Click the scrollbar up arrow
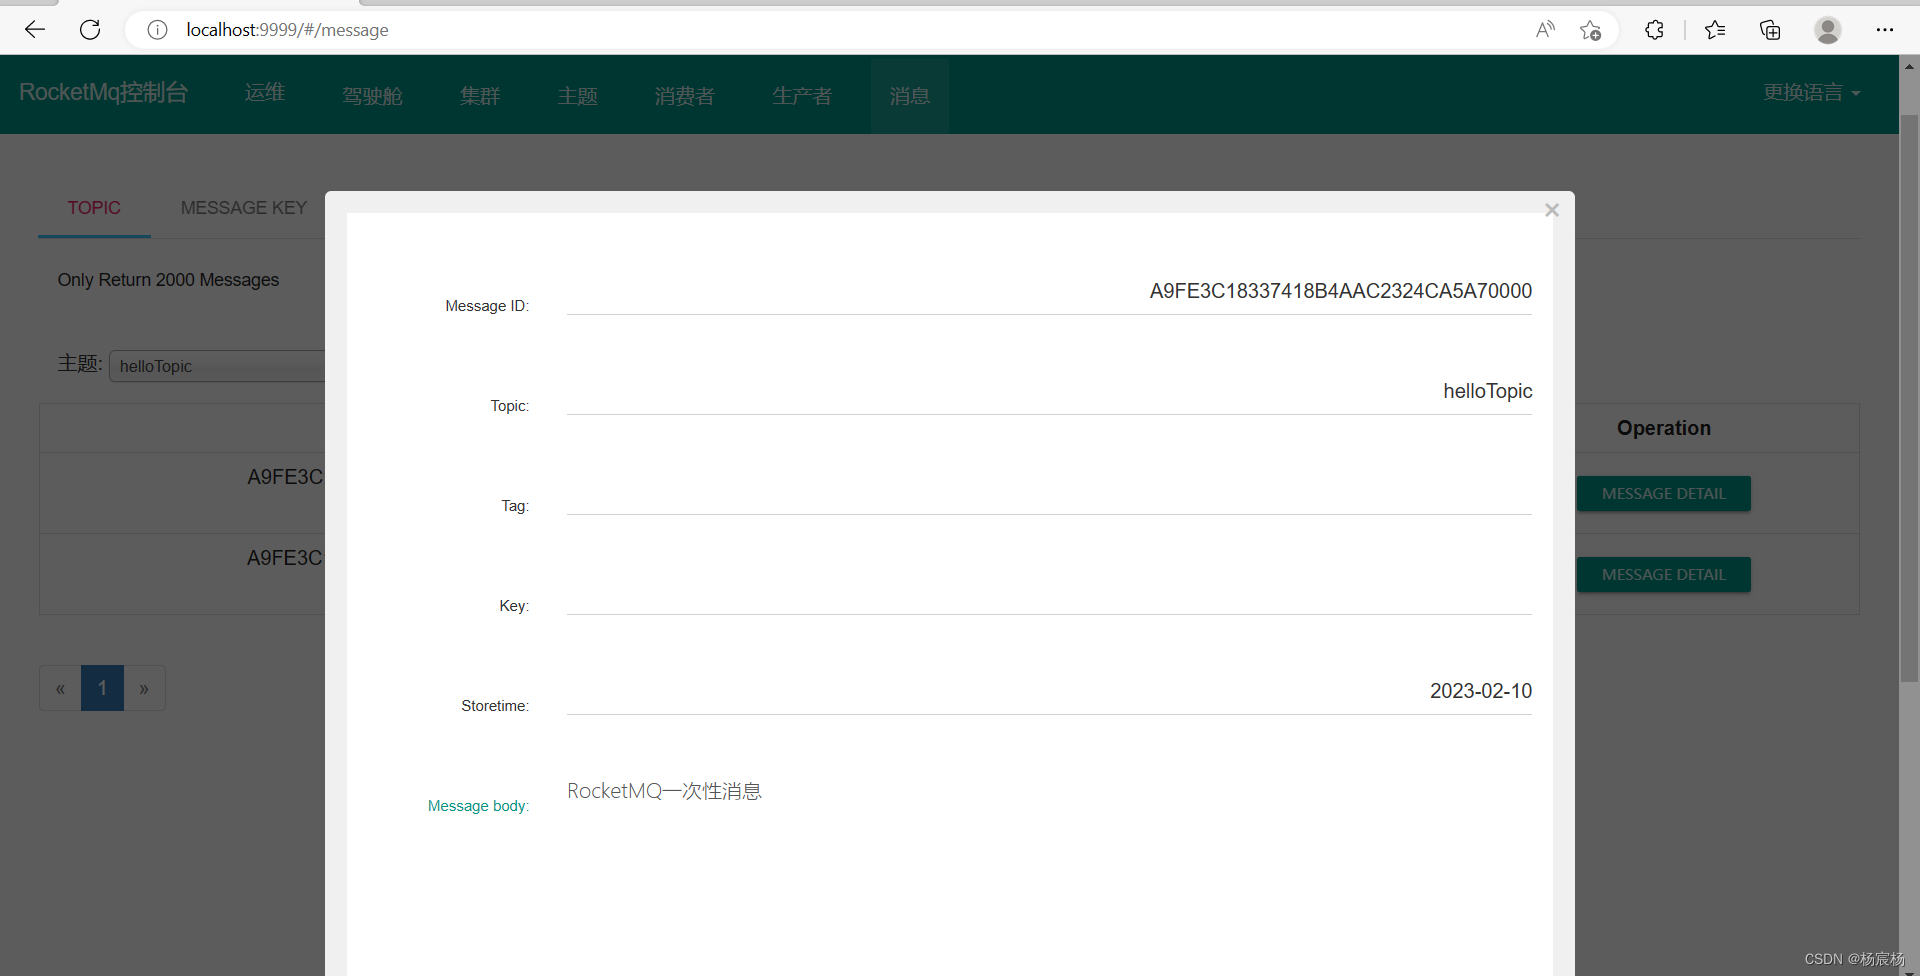 [x=1909, y=66]
